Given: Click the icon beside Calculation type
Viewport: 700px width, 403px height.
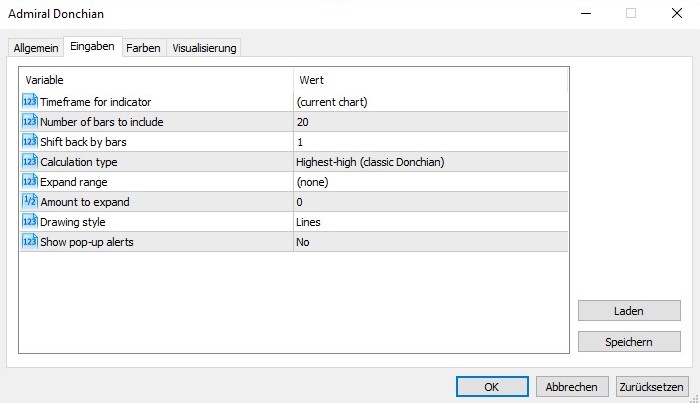Looking at the screenshot, I should pos(30,162).
